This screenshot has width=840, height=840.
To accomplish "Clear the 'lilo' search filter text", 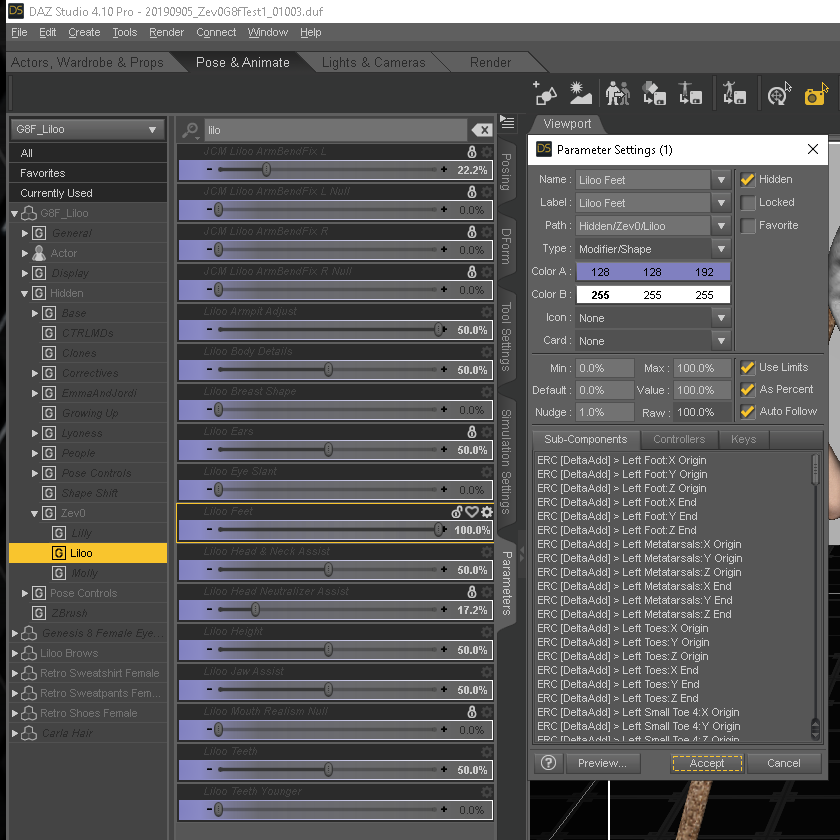I will [482, 130].
